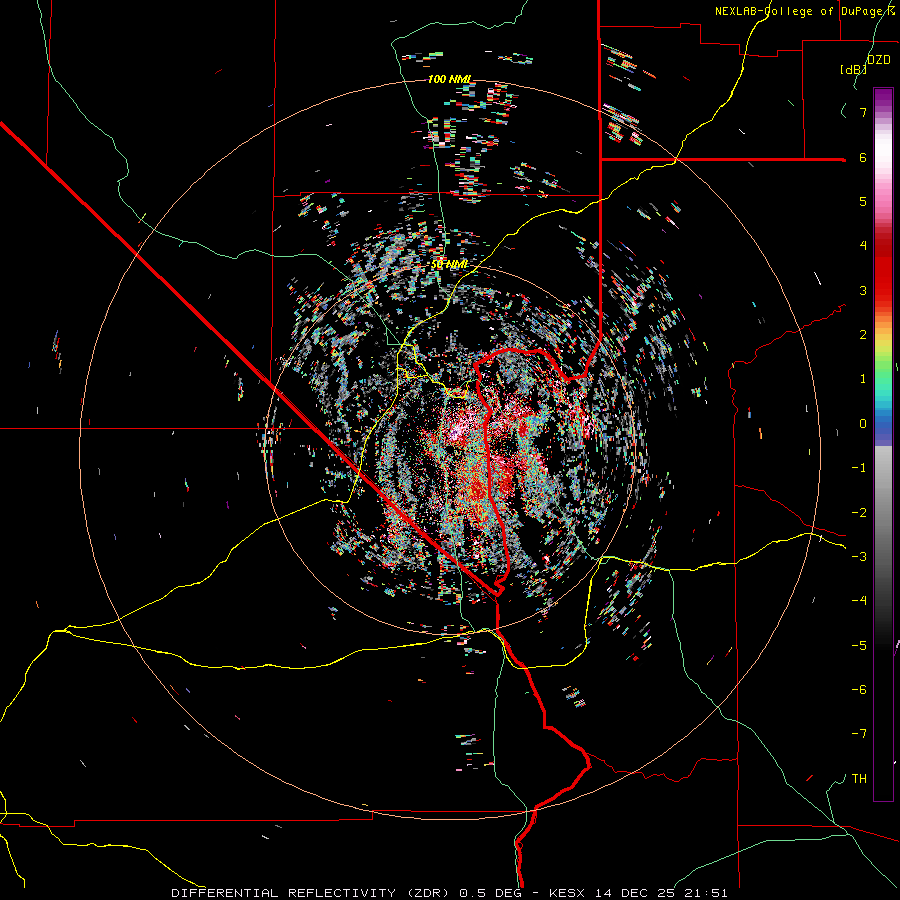Click the "14 DEC 25" date in the caption

pyautogui.click(x=633, y=893)
